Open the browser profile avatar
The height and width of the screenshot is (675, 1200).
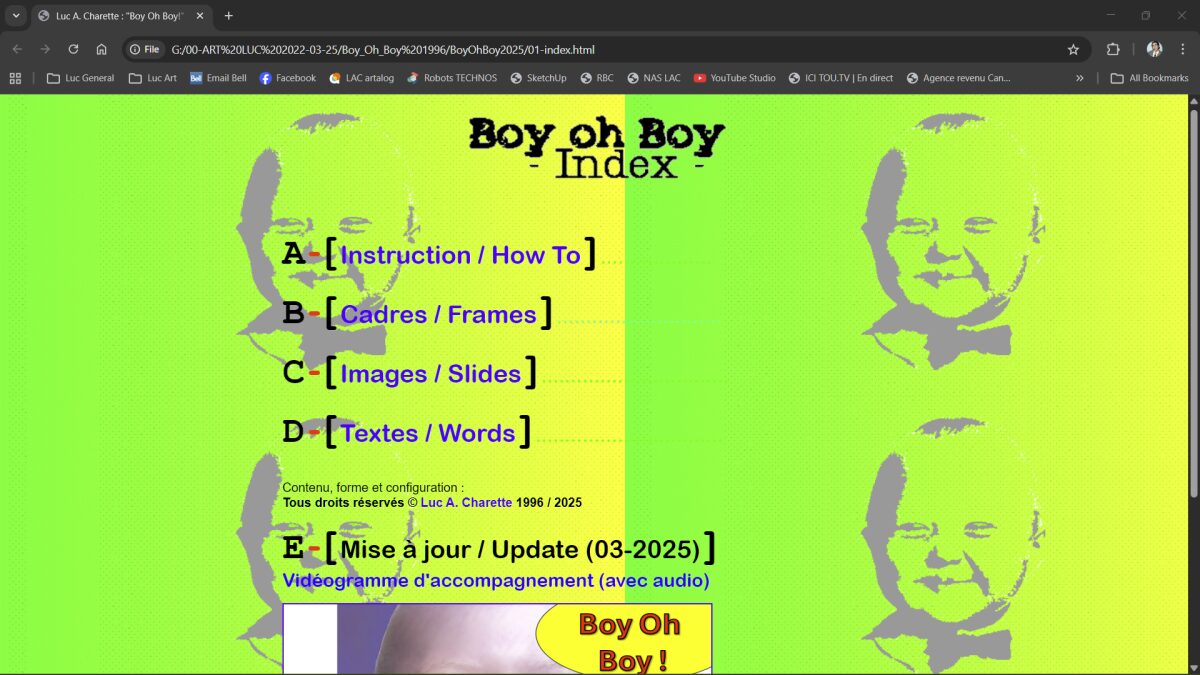[x=1153, y=48]
